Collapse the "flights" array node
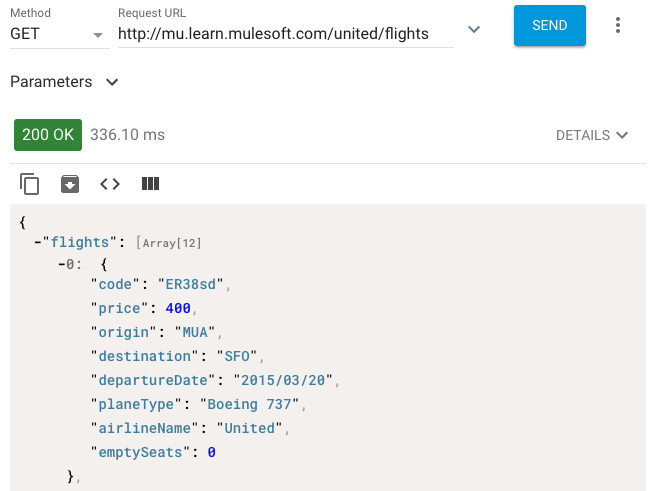Screen dimensions: 660x491 [38, 243]
